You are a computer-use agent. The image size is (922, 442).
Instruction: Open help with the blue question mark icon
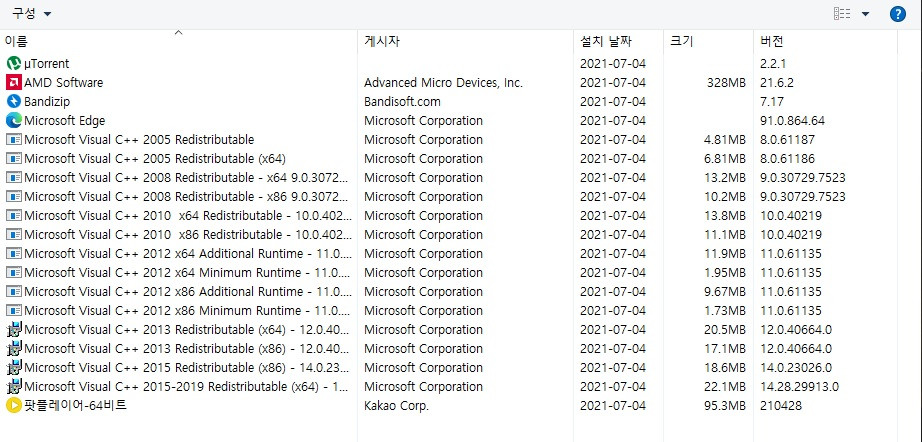(897, 14)
